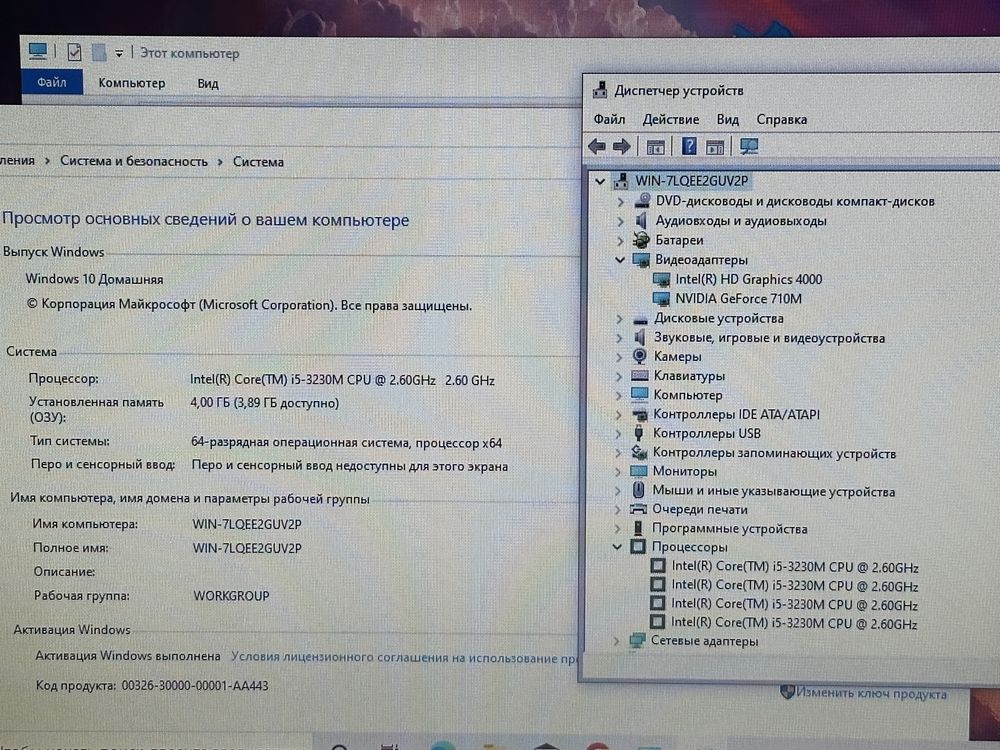
Task: Click the Очереди печати printer icon
Action: pyautogui.click(x=638, y=509)
